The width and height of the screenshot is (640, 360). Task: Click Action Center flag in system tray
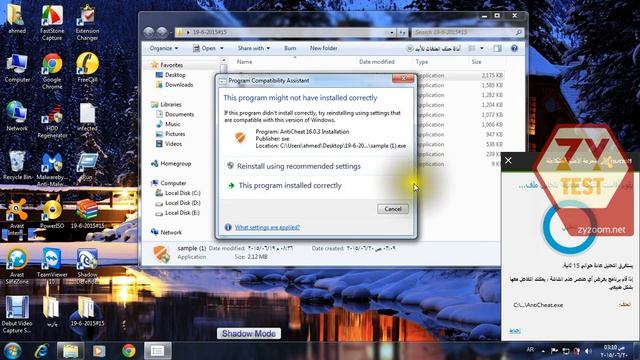tap(554, 351)
